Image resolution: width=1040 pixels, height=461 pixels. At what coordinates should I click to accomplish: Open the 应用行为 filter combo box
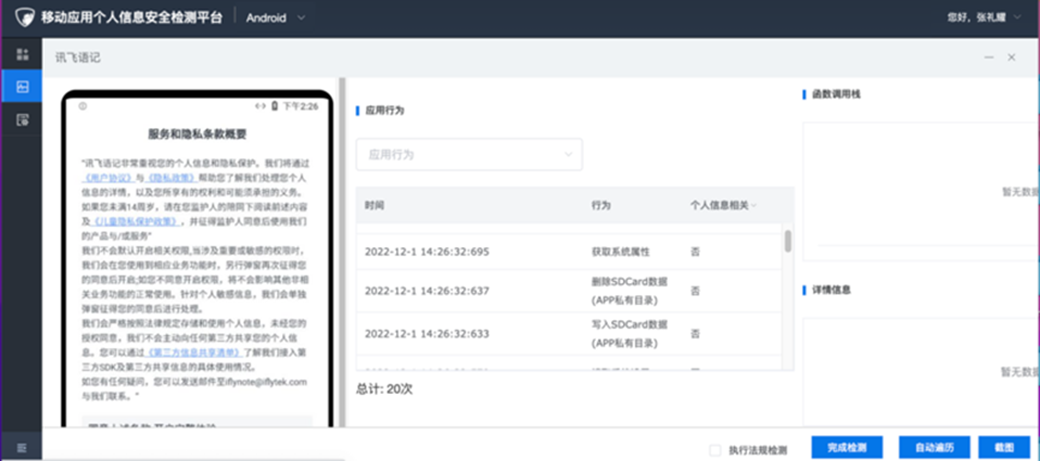[470, 155]
